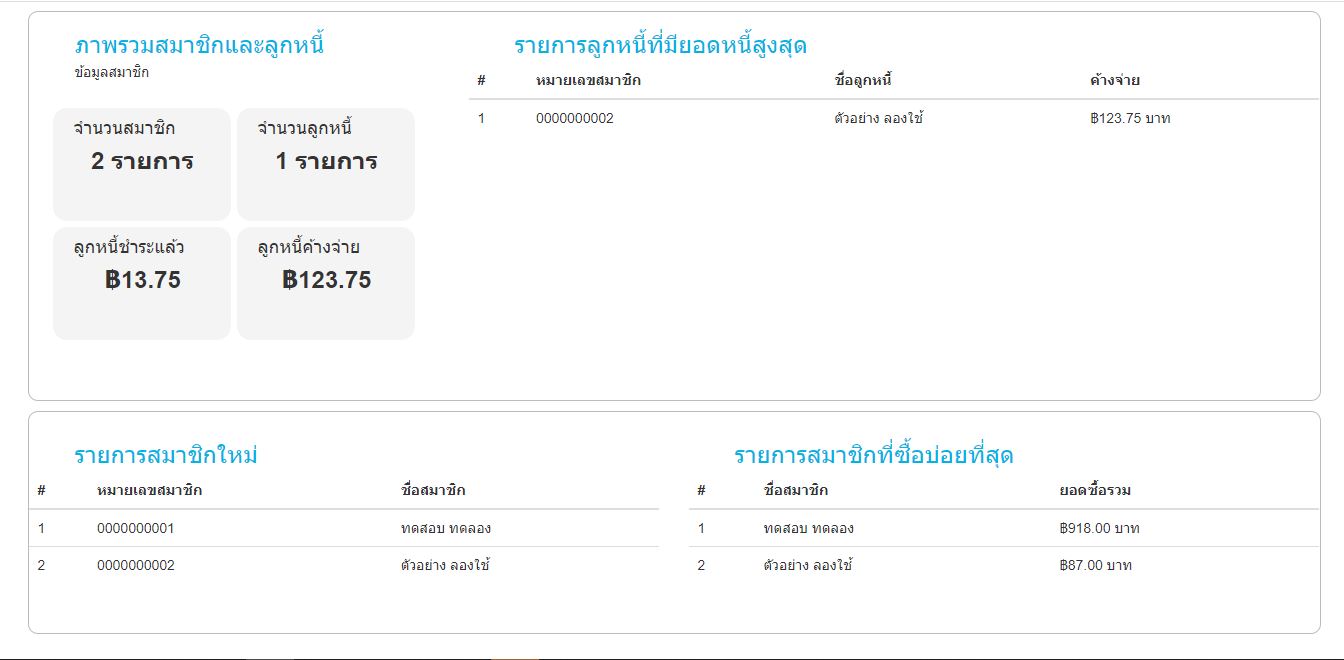Click the ชื่อลูกหนี้ column header

coord(862,81)
